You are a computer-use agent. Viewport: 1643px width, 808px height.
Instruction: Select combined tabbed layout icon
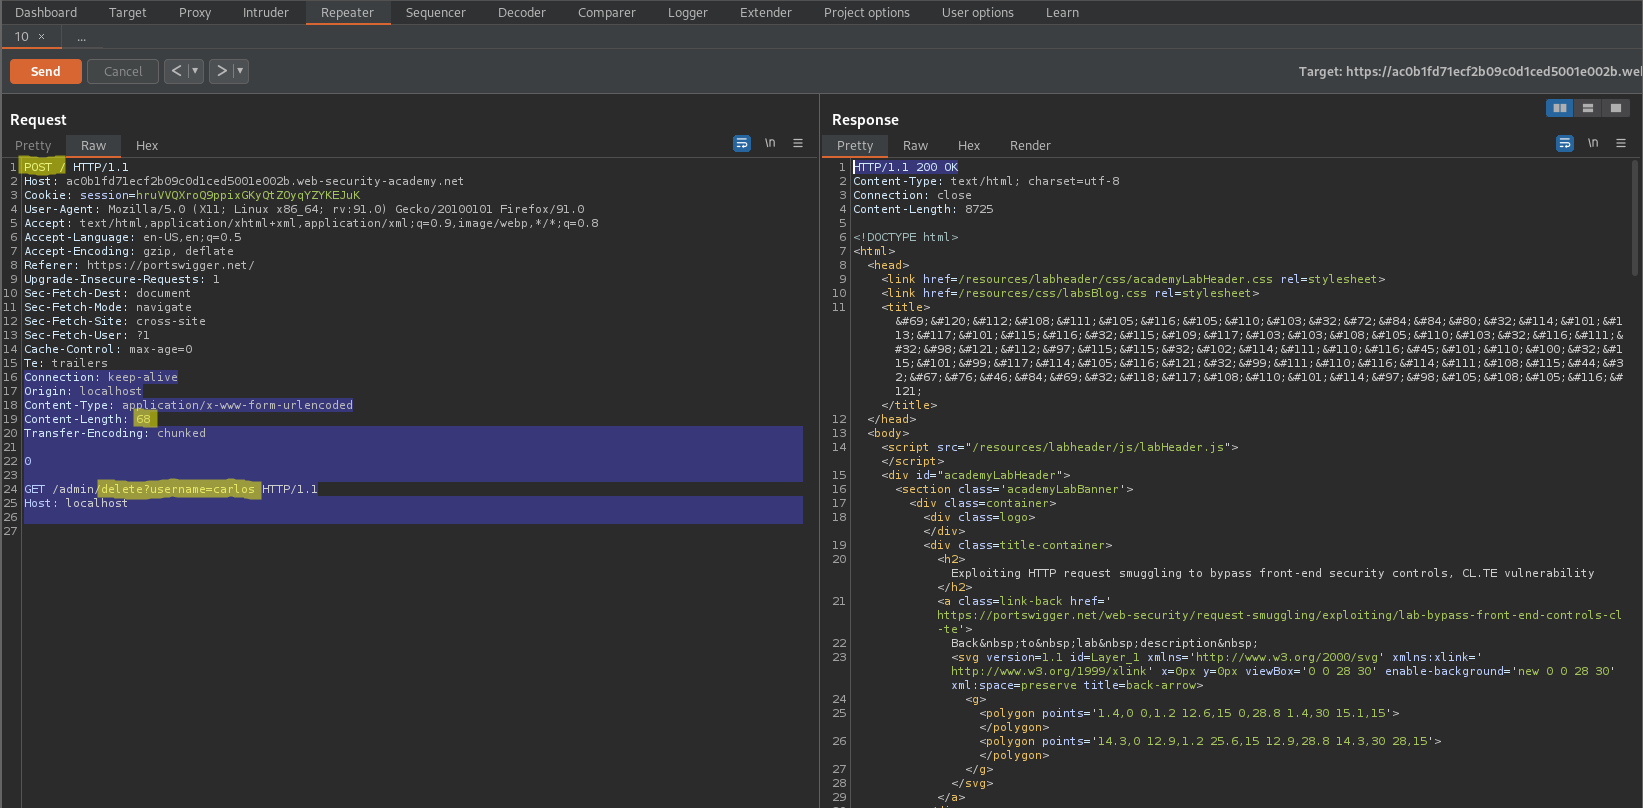coord(1616,108)
